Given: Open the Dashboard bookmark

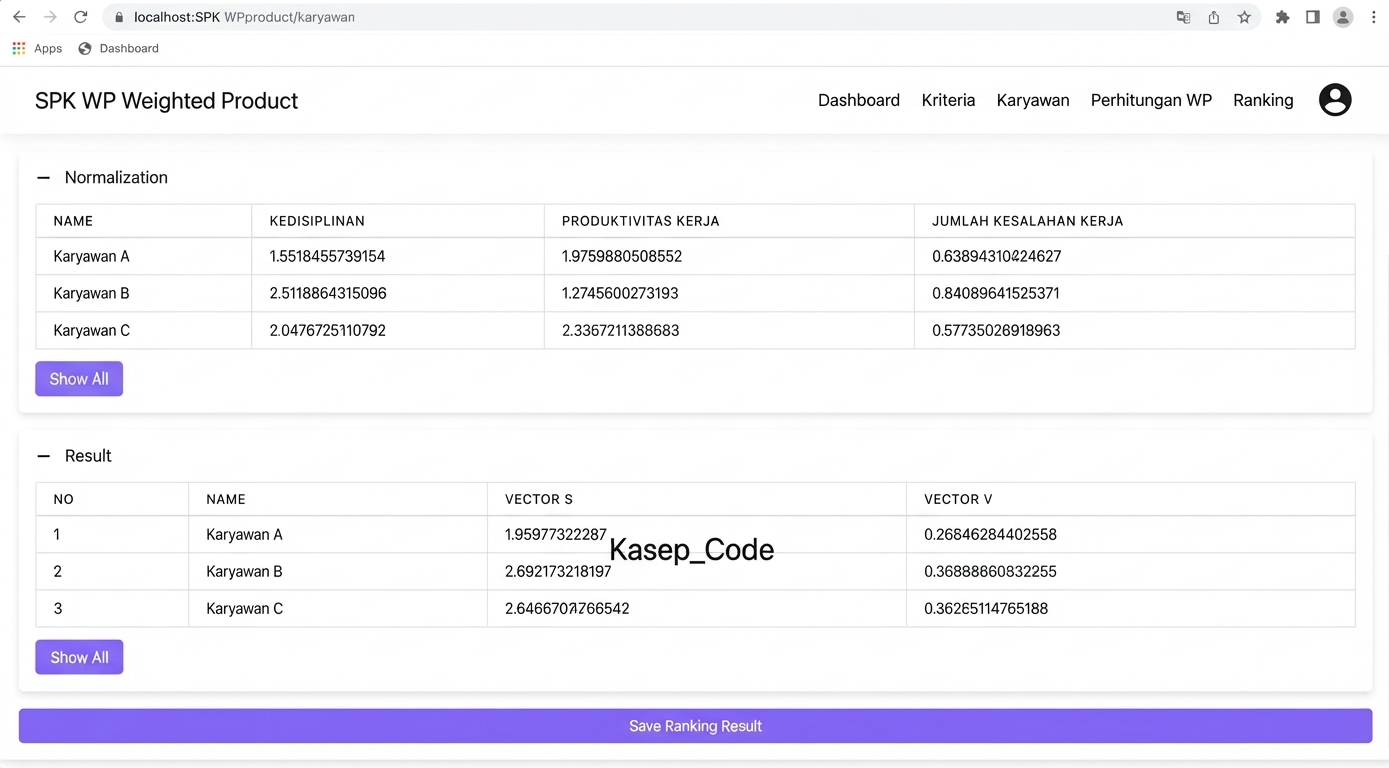Looking at the screenshot, I should point(119,48).
